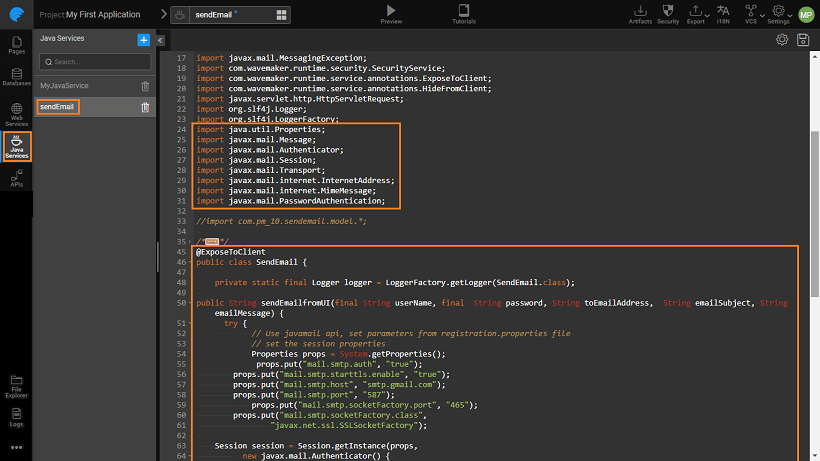Expand the Export dropdown
Image resolution: width=820 pixels, height=461 pixels.
tap(696, 13)
